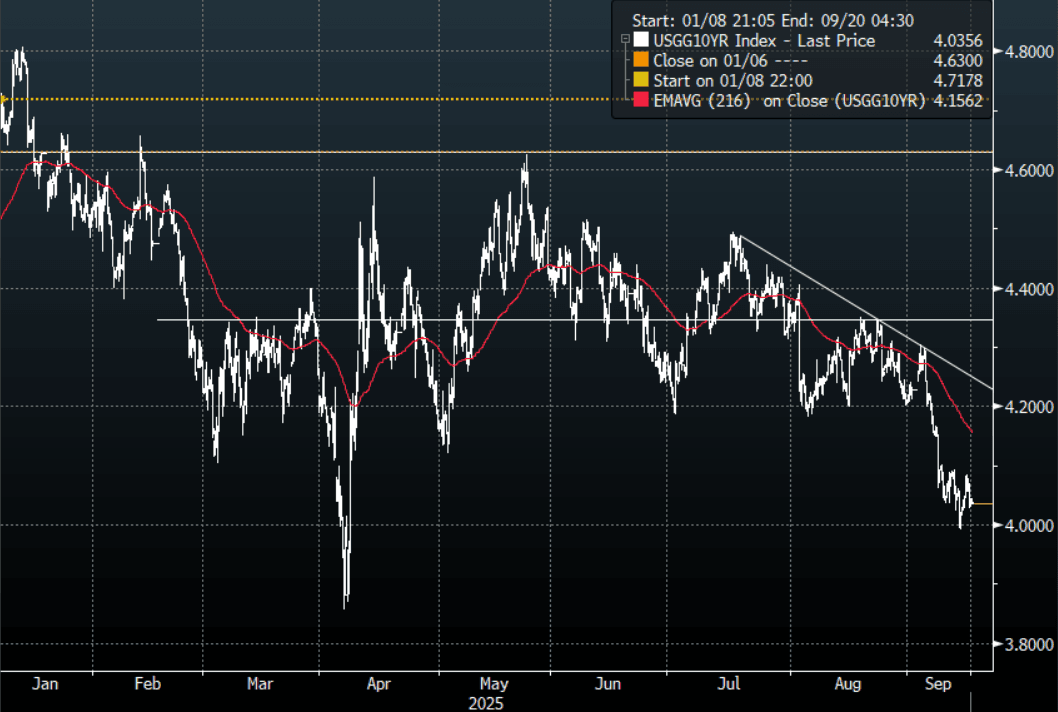Click the Sep label on time axis
This screenshot has width=1058, height=712.
[937, 684]
